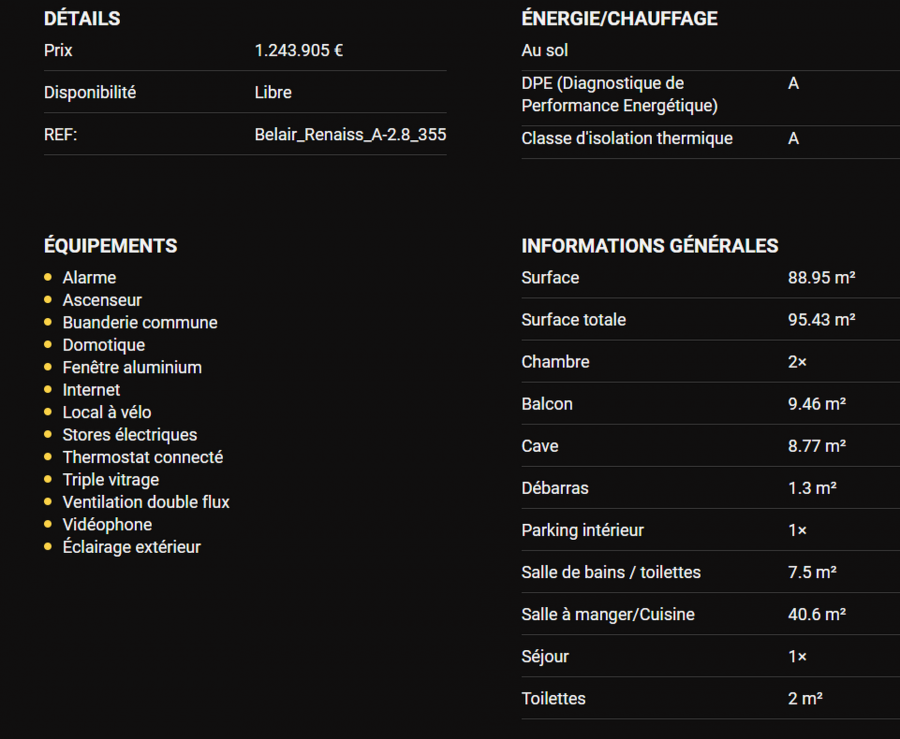The height and width of the screenshot is (739, 900).
Task: Select the Salle à manger/Cuisine row
Action: pos(608,614)
